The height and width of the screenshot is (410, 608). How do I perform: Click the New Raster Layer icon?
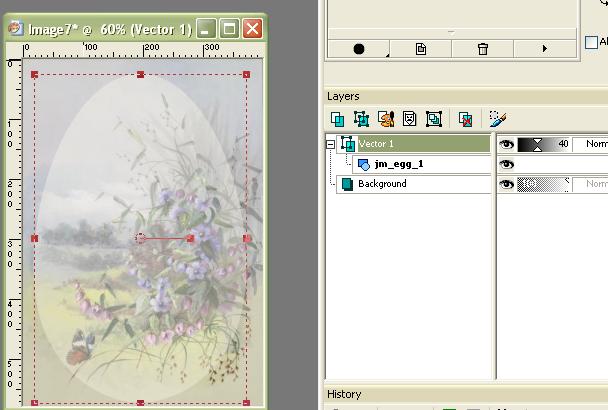tap(337, 119)
